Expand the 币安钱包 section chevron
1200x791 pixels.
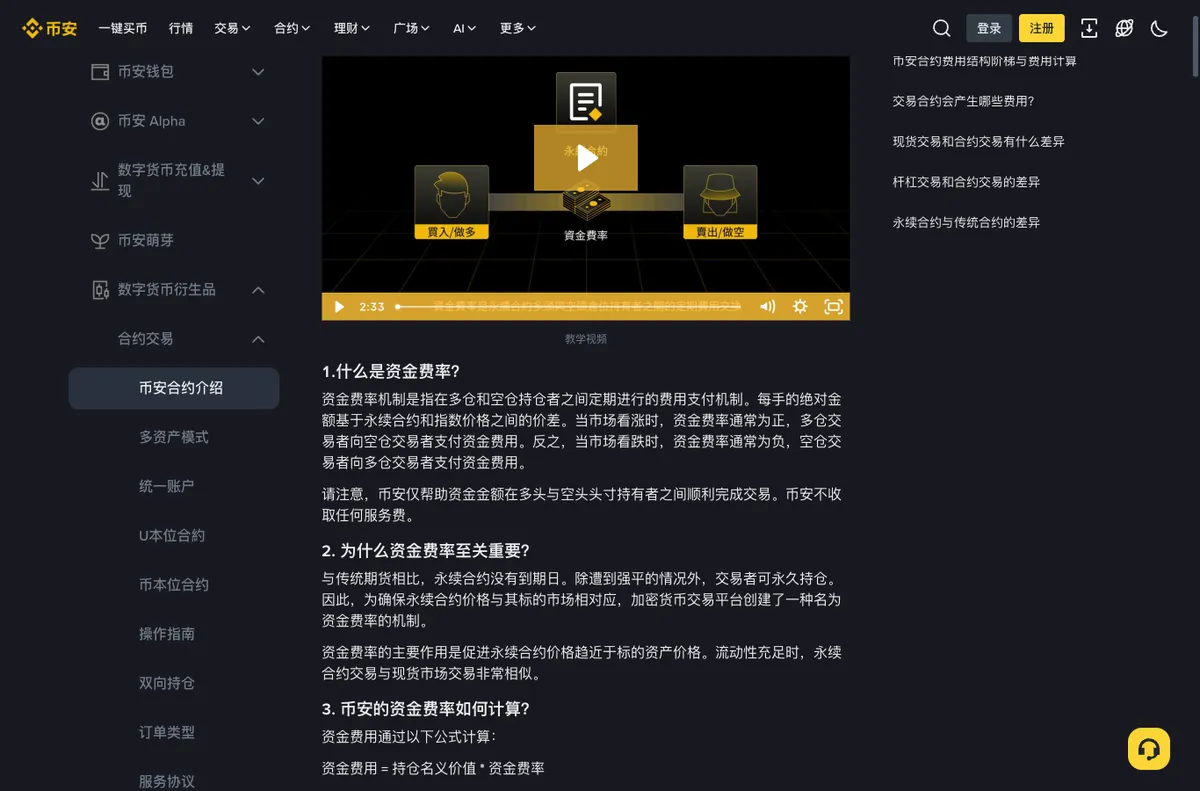(258, 72)
